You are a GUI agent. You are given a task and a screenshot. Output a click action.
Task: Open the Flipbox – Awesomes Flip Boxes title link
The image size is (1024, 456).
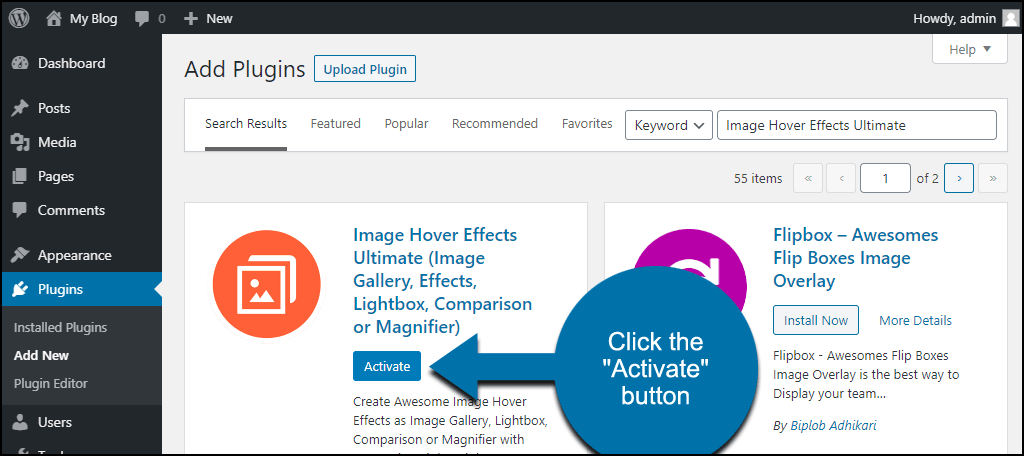[856, 258]
